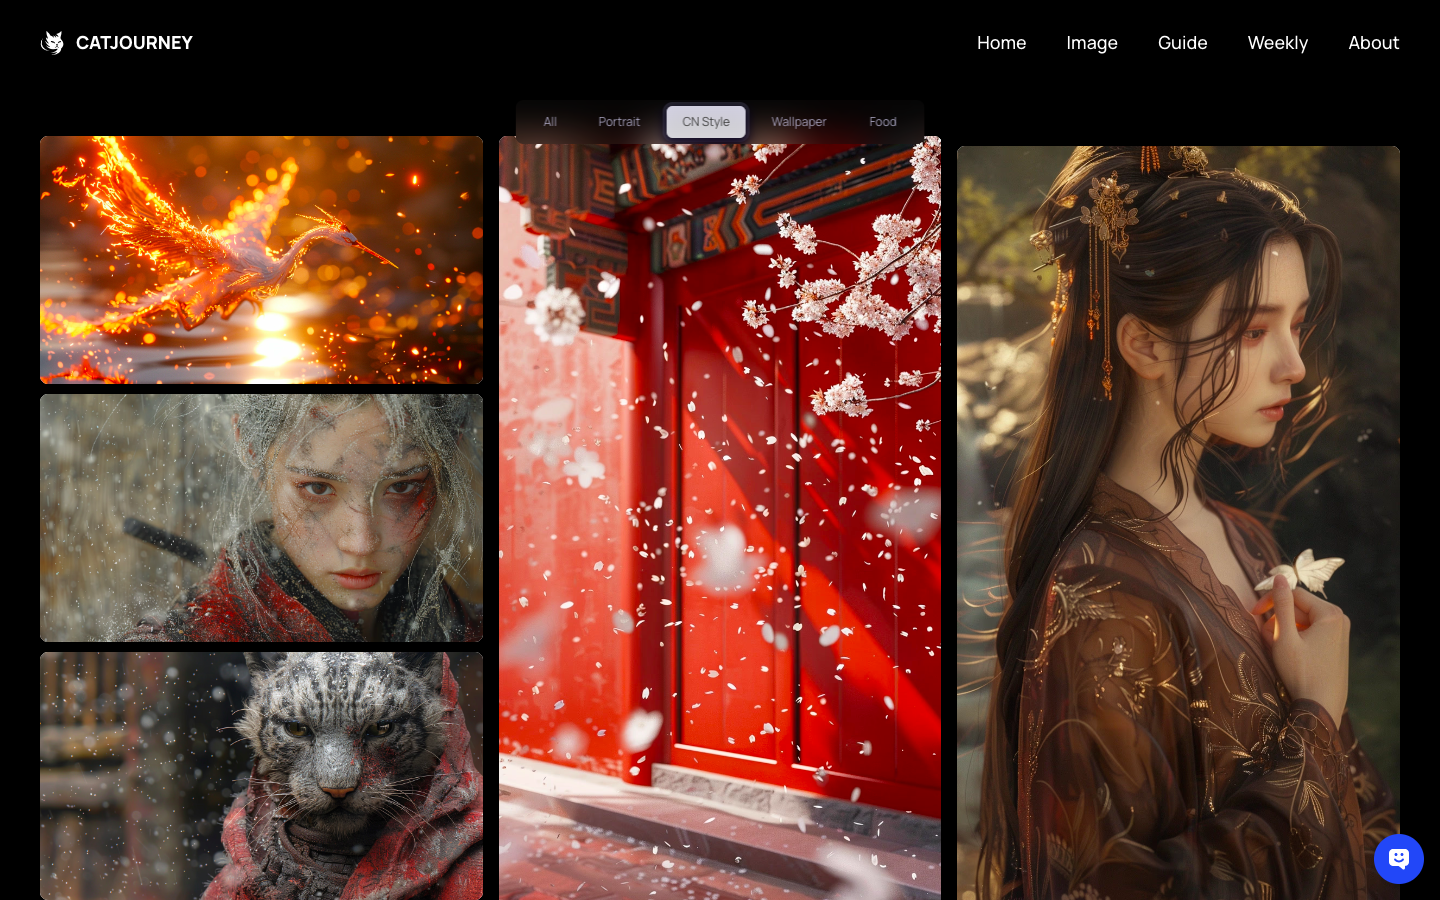Click the CatJourney cat logo icon
This screenshot has width=1440, height=900.
(52, 43)
